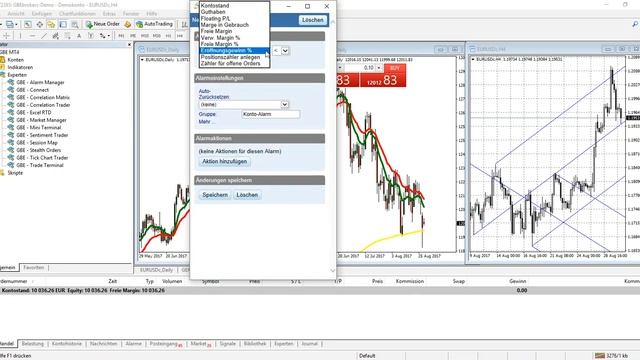Choose Zähler für offene Orders option
640x360 pixels.
click(x=235, y=63)
